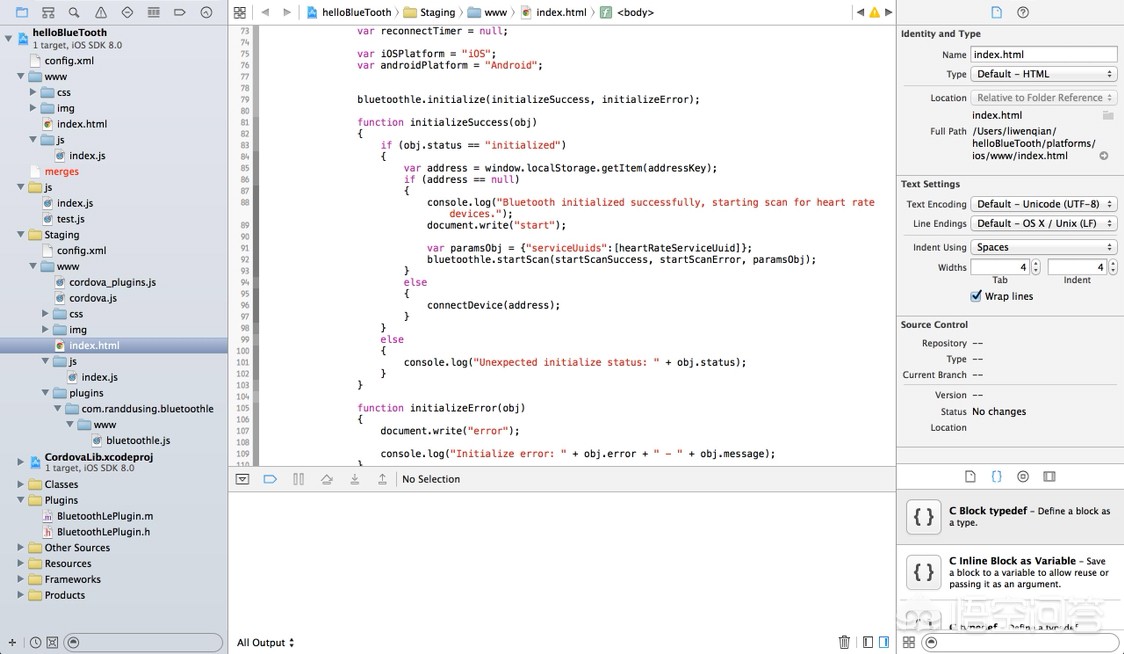The width and height of the screenshot is (1124, 654).
Task: Increment the Tab width stepper
Action: coord(1036,263)
